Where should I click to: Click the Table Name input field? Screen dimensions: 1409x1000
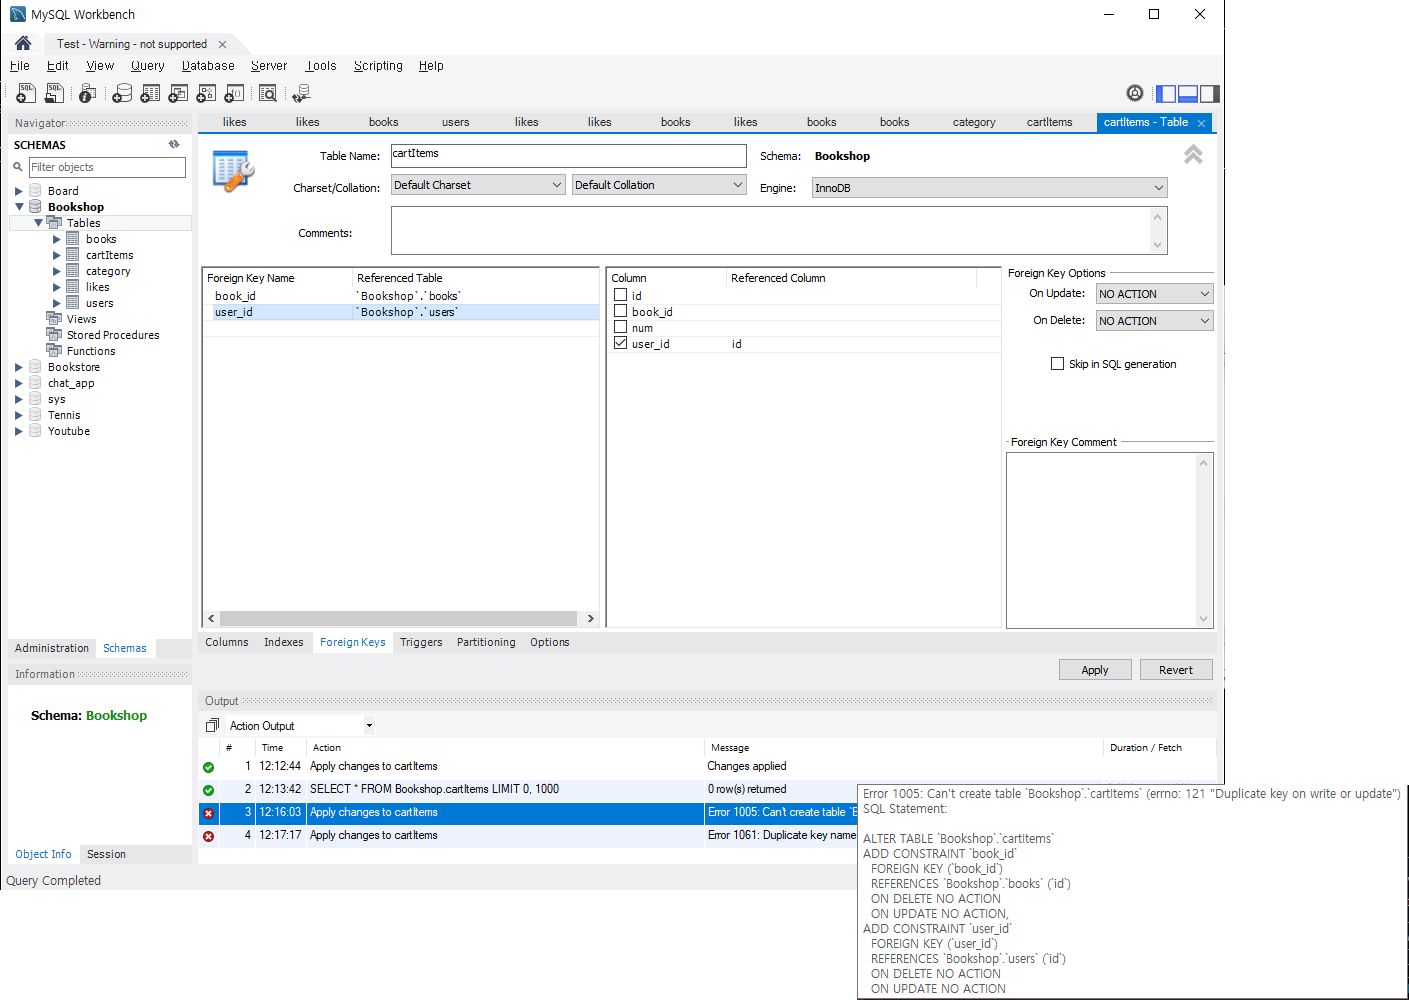(x=569, y=156)
